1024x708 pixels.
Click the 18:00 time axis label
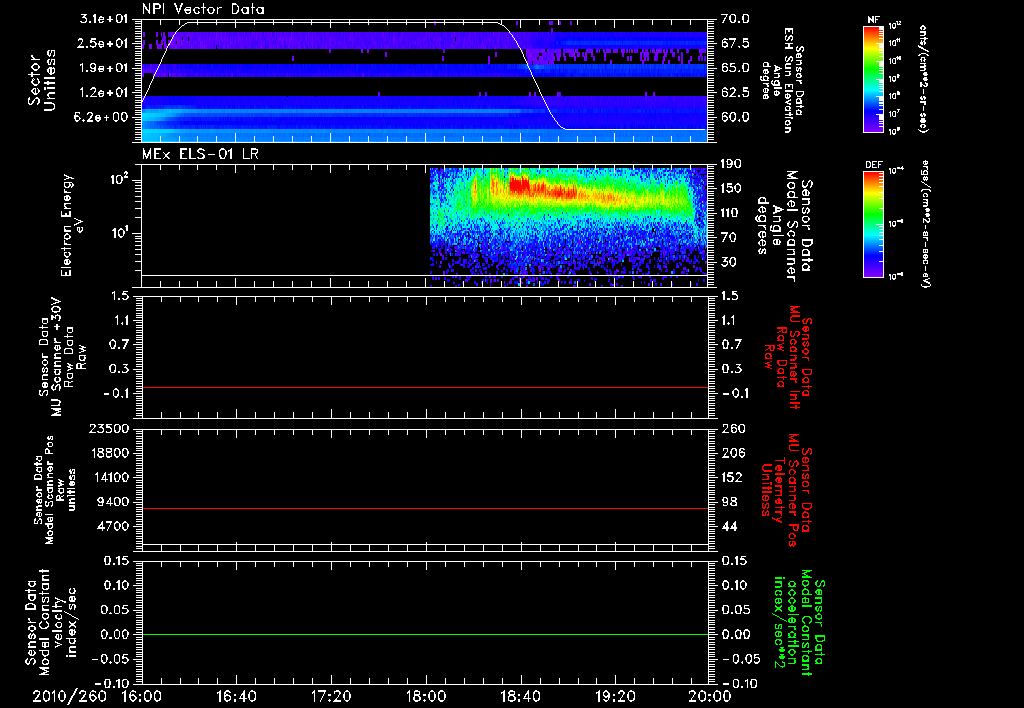[x=426, y=696]
